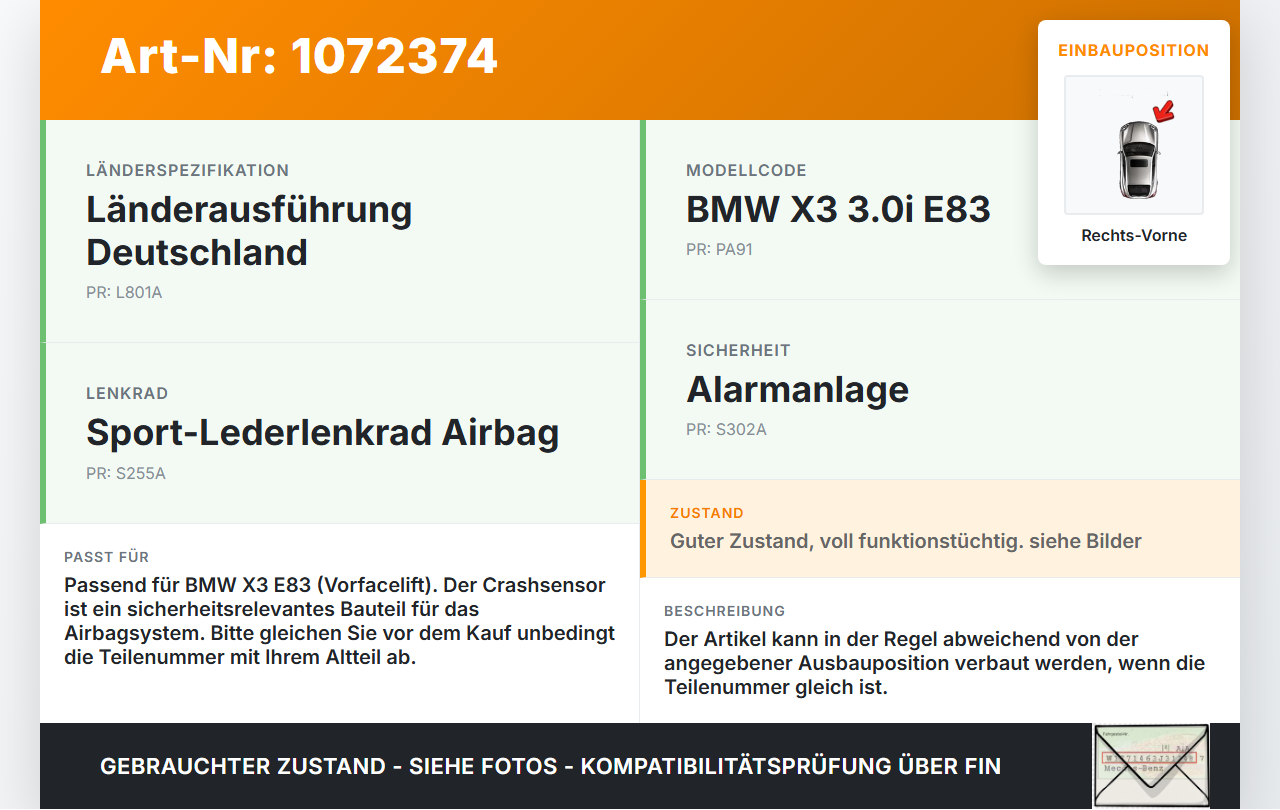Click the EINBAUPOSITION label
Viewport: 1280px width, 810px height.
(1134, 50)
